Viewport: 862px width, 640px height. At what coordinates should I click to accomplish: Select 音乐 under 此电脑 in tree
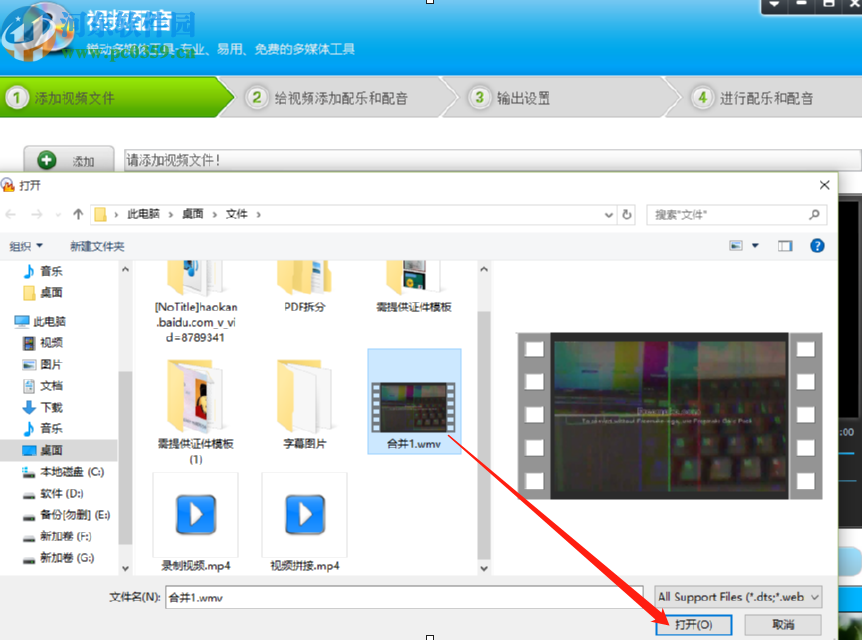pyautogui.click(x=43, y=429)
